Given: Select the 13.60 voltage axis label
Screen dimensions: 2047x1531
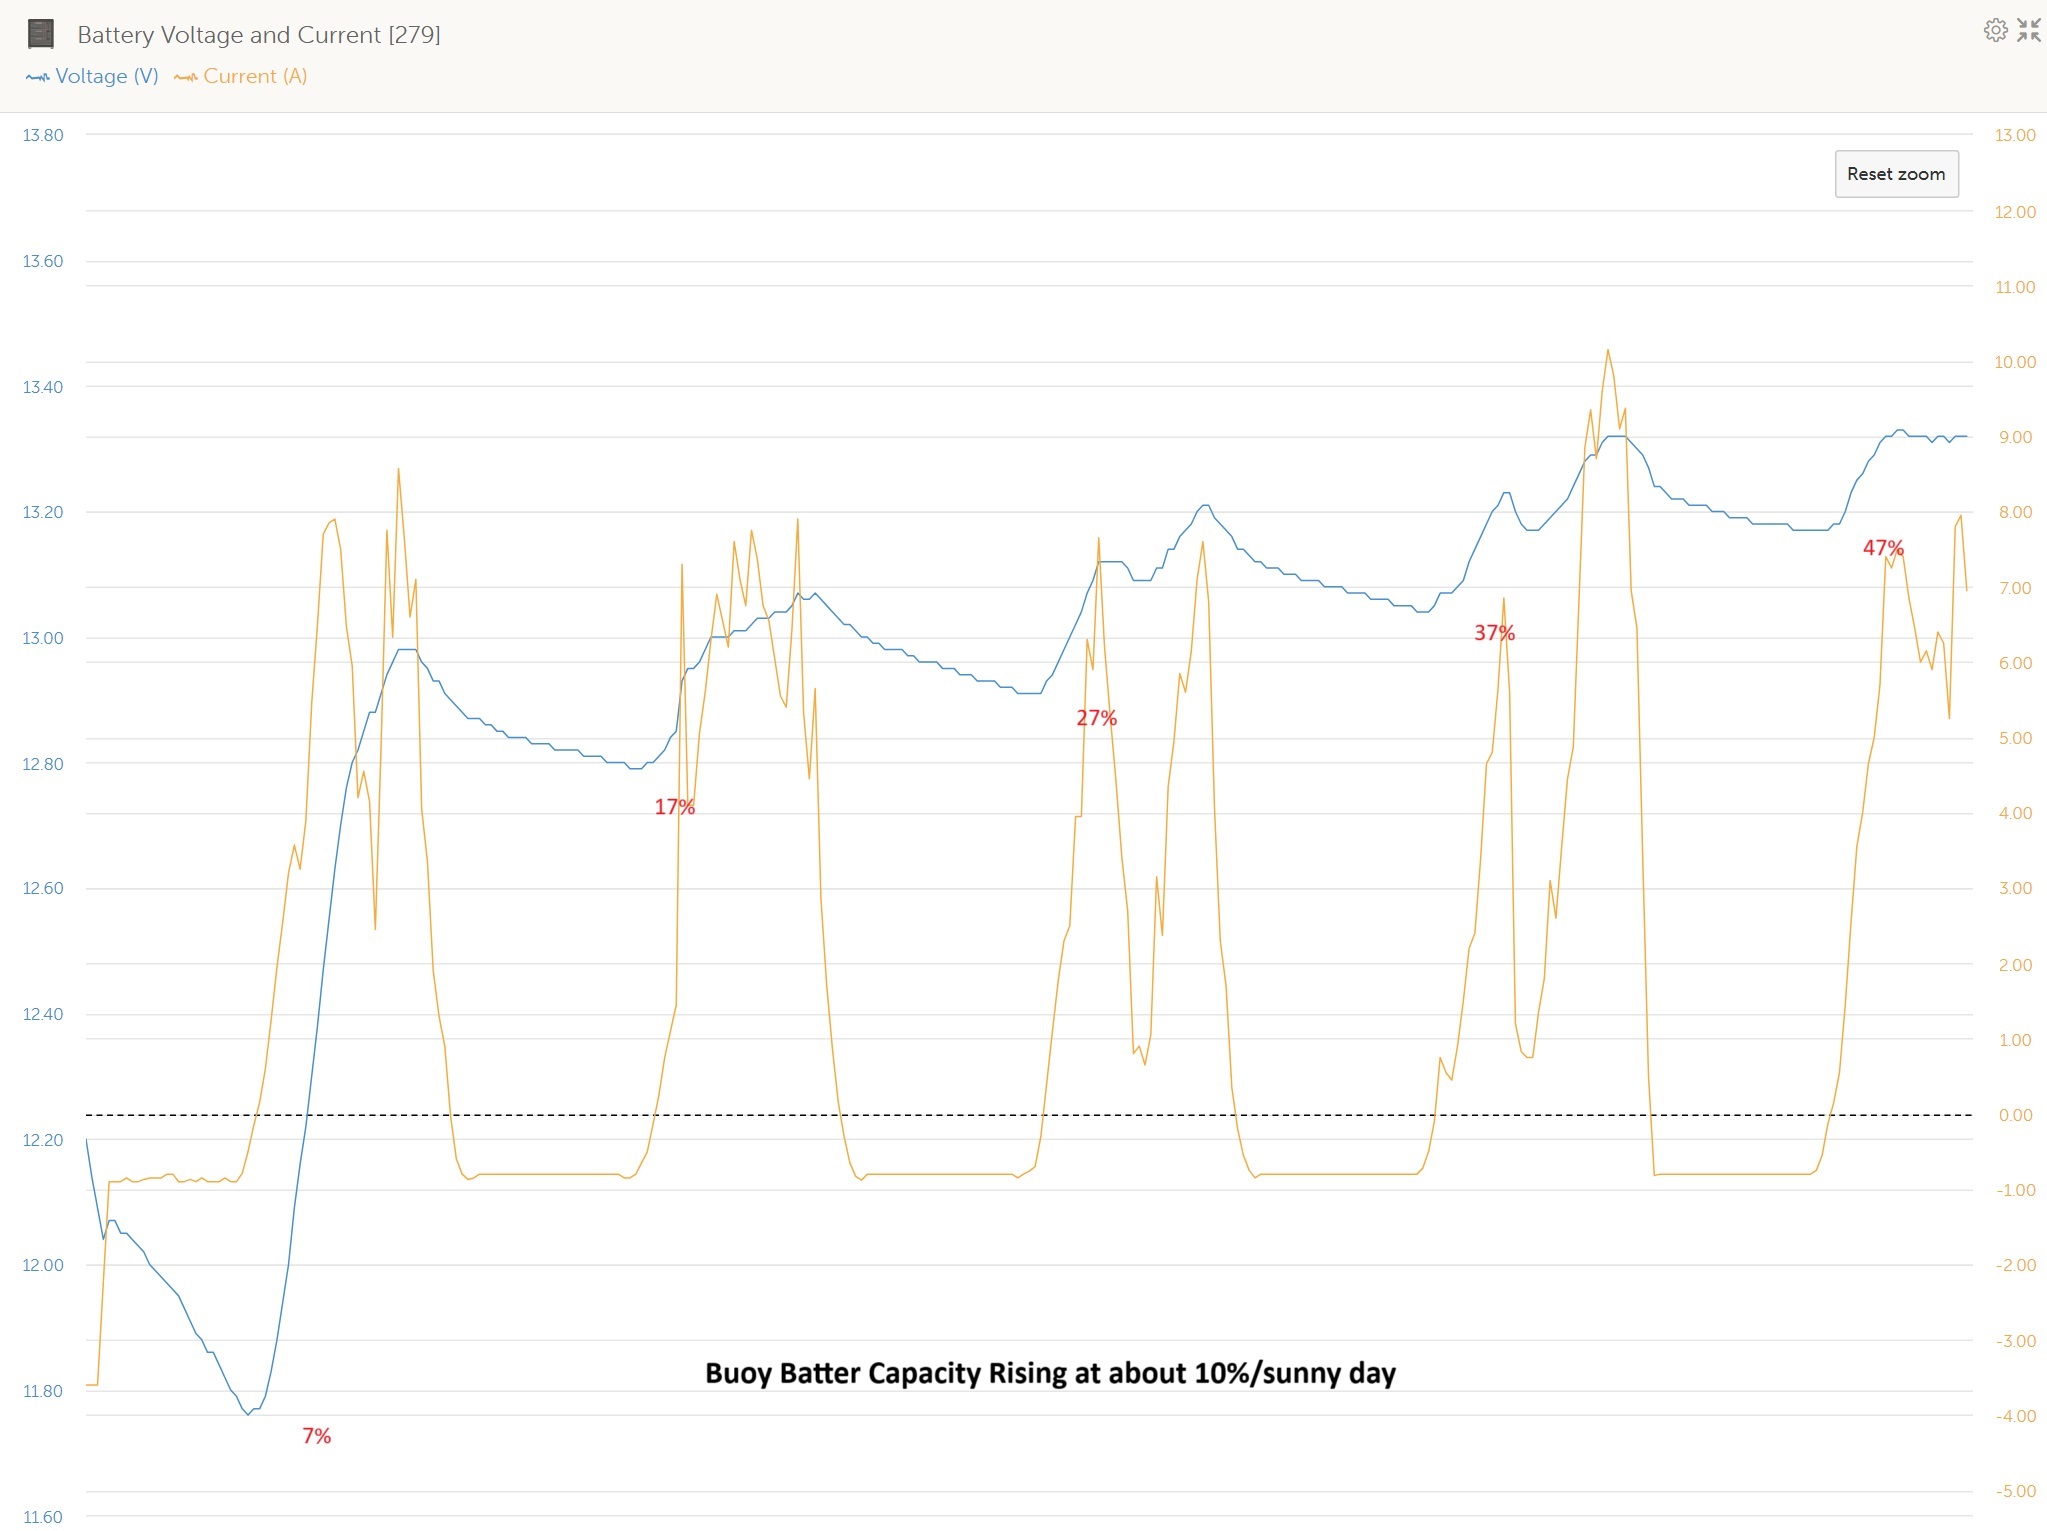Looking at the screenshot, I should pyautogui.click(x=43, y=261).
